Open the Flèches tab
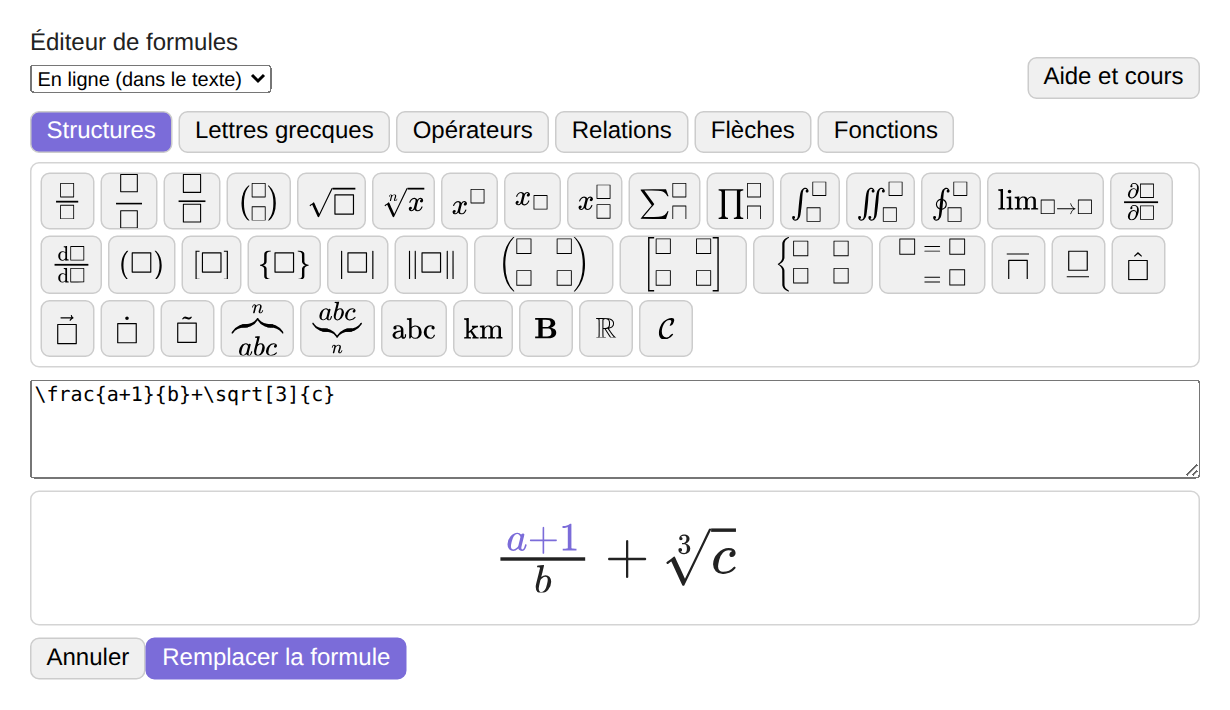 pyautogui.click(x=753, y=131)
